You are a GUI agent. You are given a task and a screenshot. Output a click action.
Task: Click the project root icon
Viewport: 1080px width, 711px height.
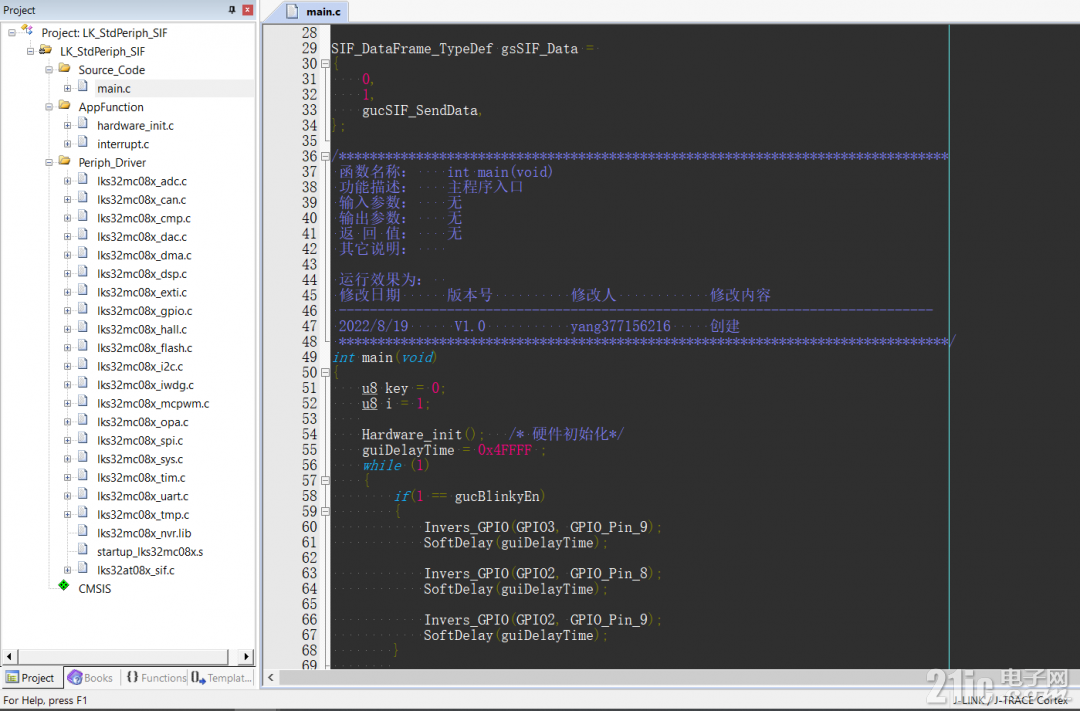click(27, 30)
